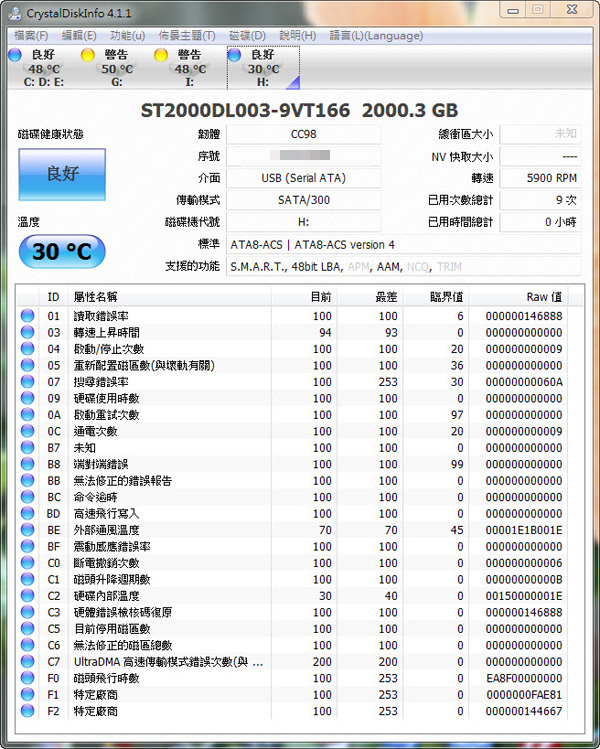Click status icon of attribute B8 row
Viewport: 600px width, 749px height.
[28, 464]
